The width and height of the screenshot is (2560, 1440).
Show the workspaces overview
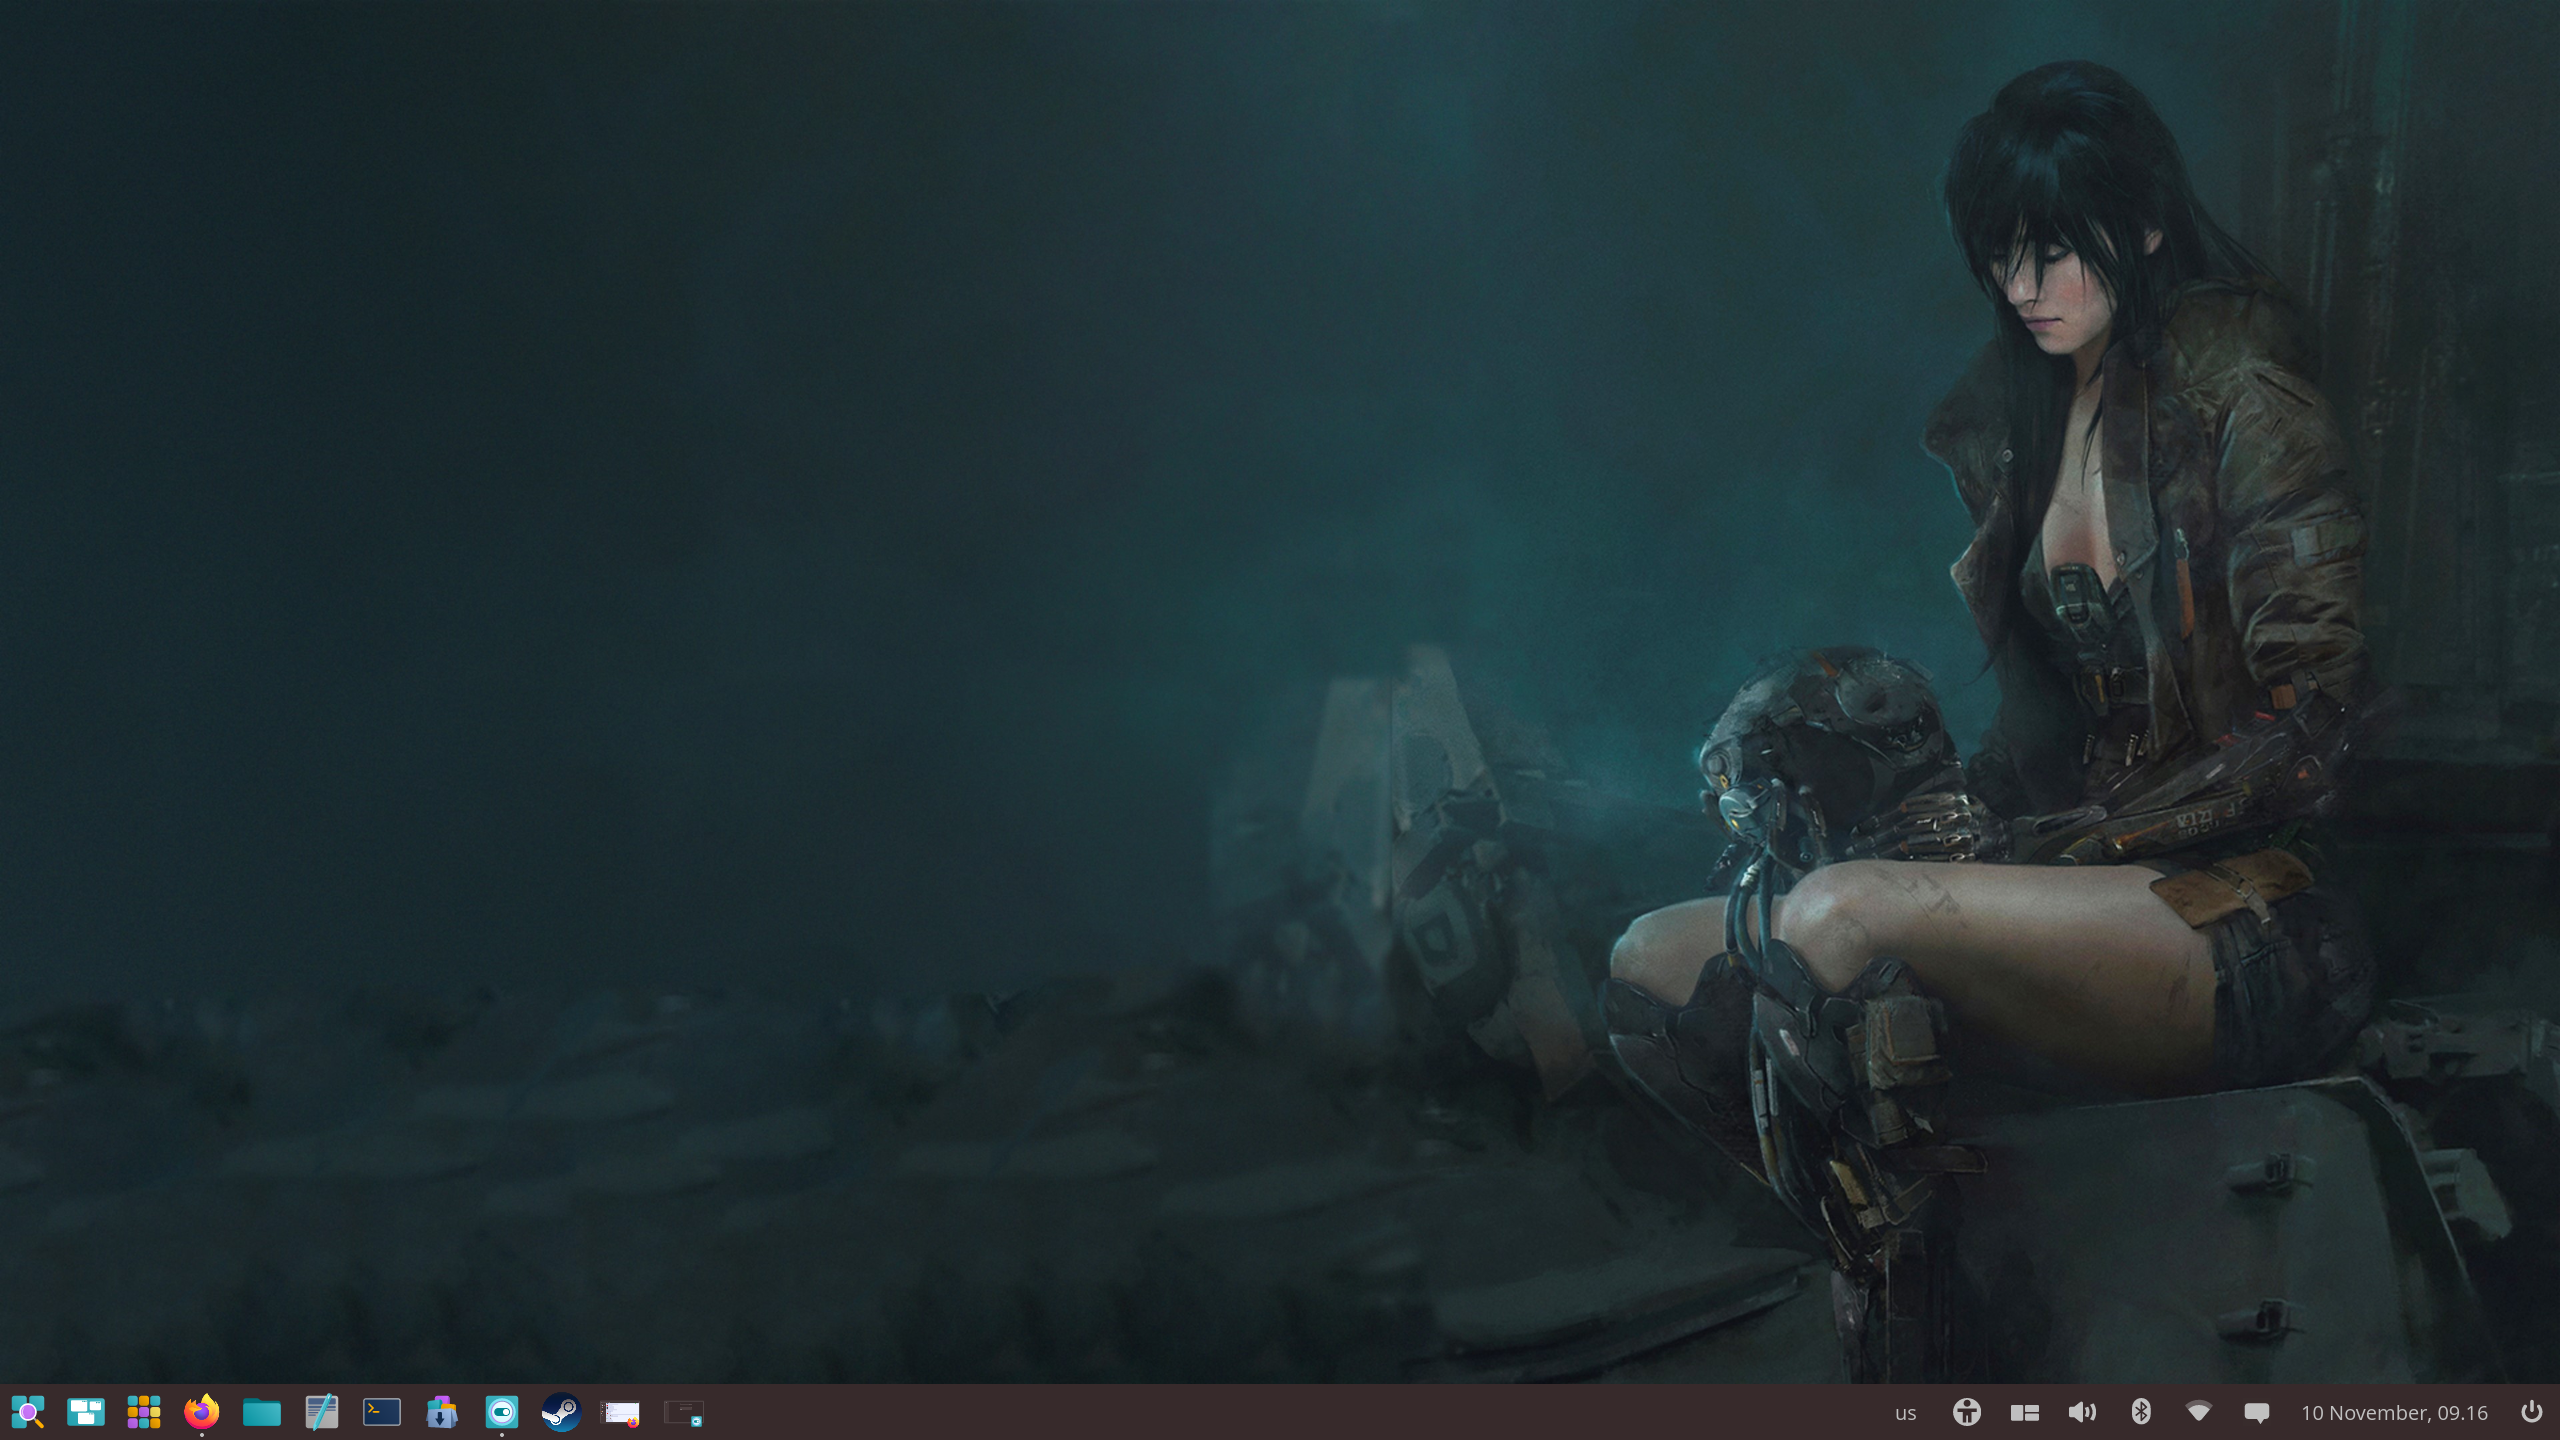click(x=86, y=1412)
